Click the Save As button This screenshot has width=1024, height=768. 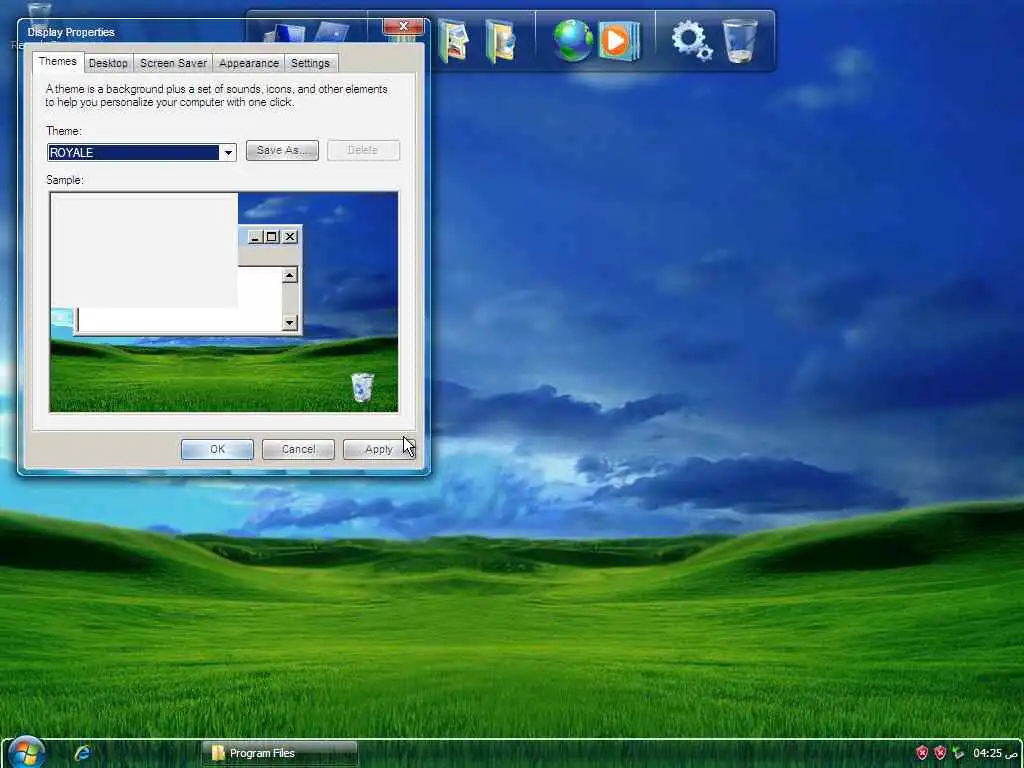(x=282, y=150)
